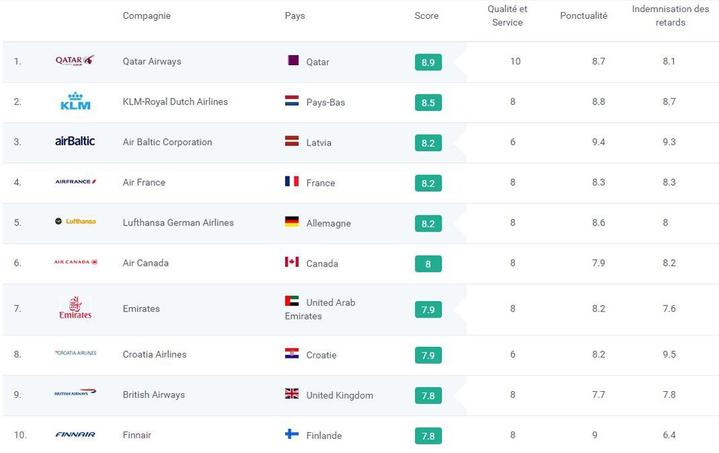This screenshot has height=453, width=719.
Task: Click the United Kingdom flag
Action: 292,393
